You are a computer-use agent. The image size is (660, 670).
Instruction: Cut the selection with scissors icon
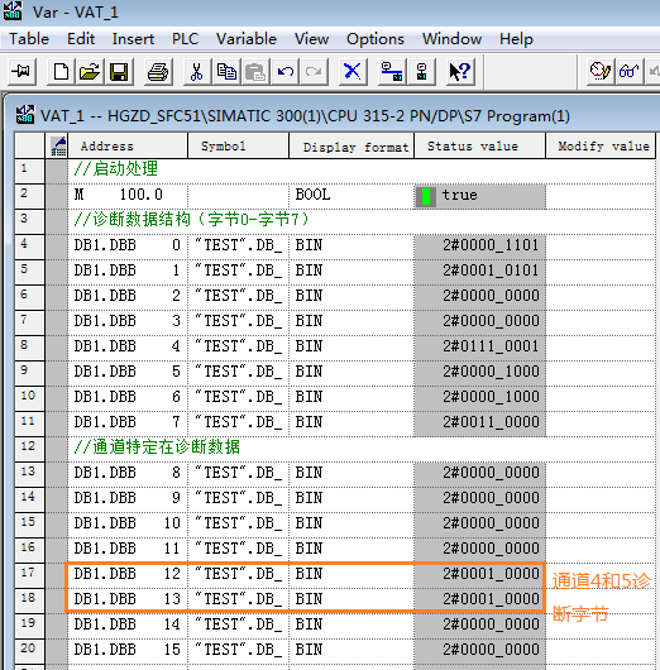click(197, 71)
